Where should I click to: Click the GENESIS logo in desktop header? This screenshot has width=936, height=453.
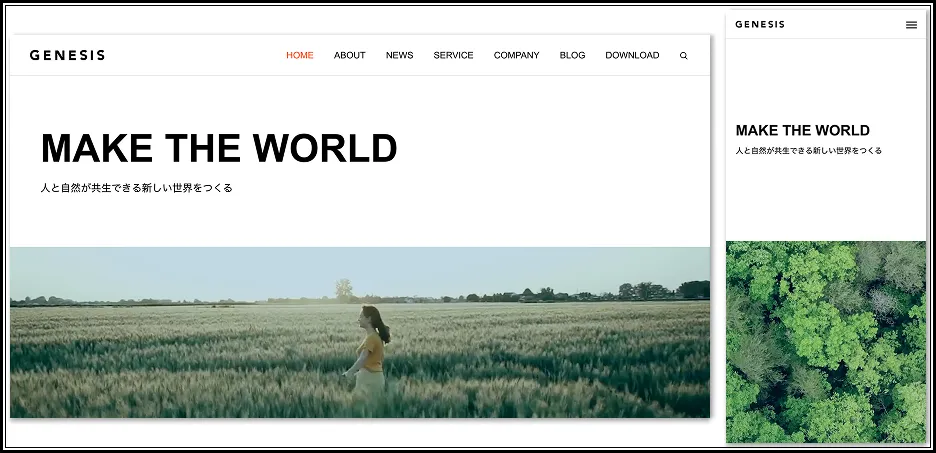pos(67,56)
